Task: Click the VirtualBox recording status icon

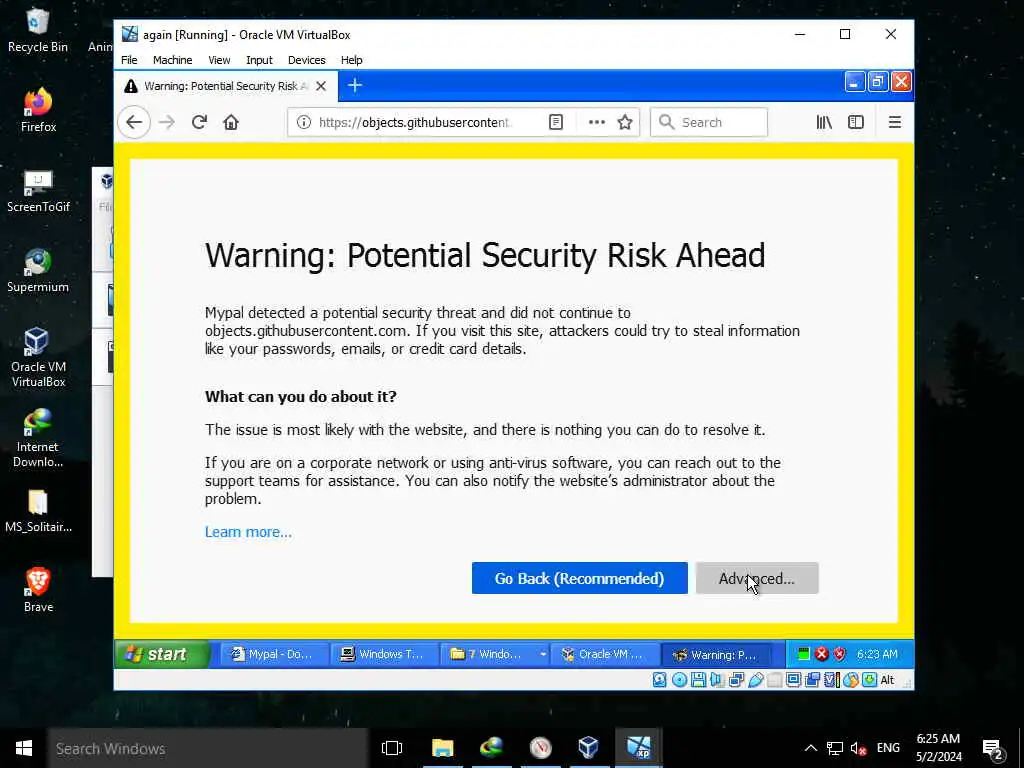Action: click(812, 680)
